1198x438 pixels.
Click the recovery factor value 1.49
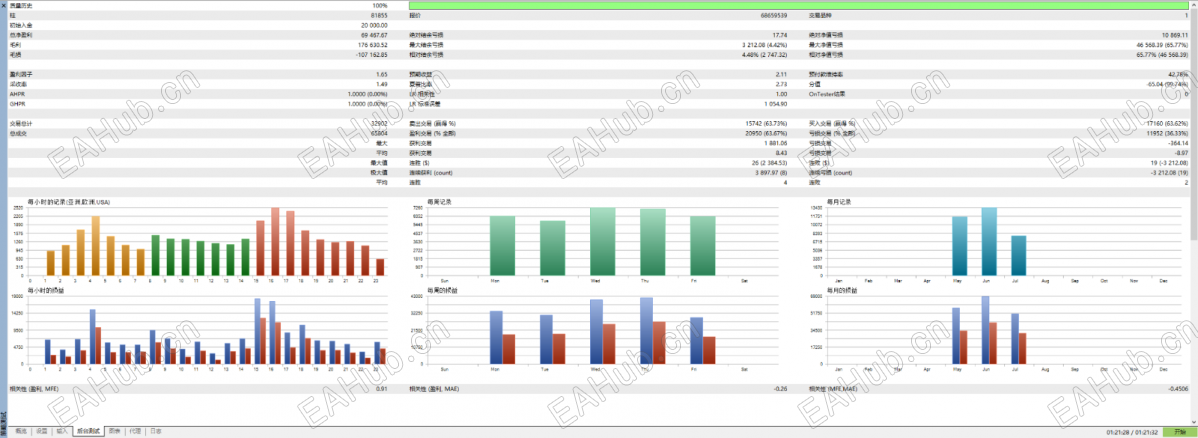coord(381,84)
